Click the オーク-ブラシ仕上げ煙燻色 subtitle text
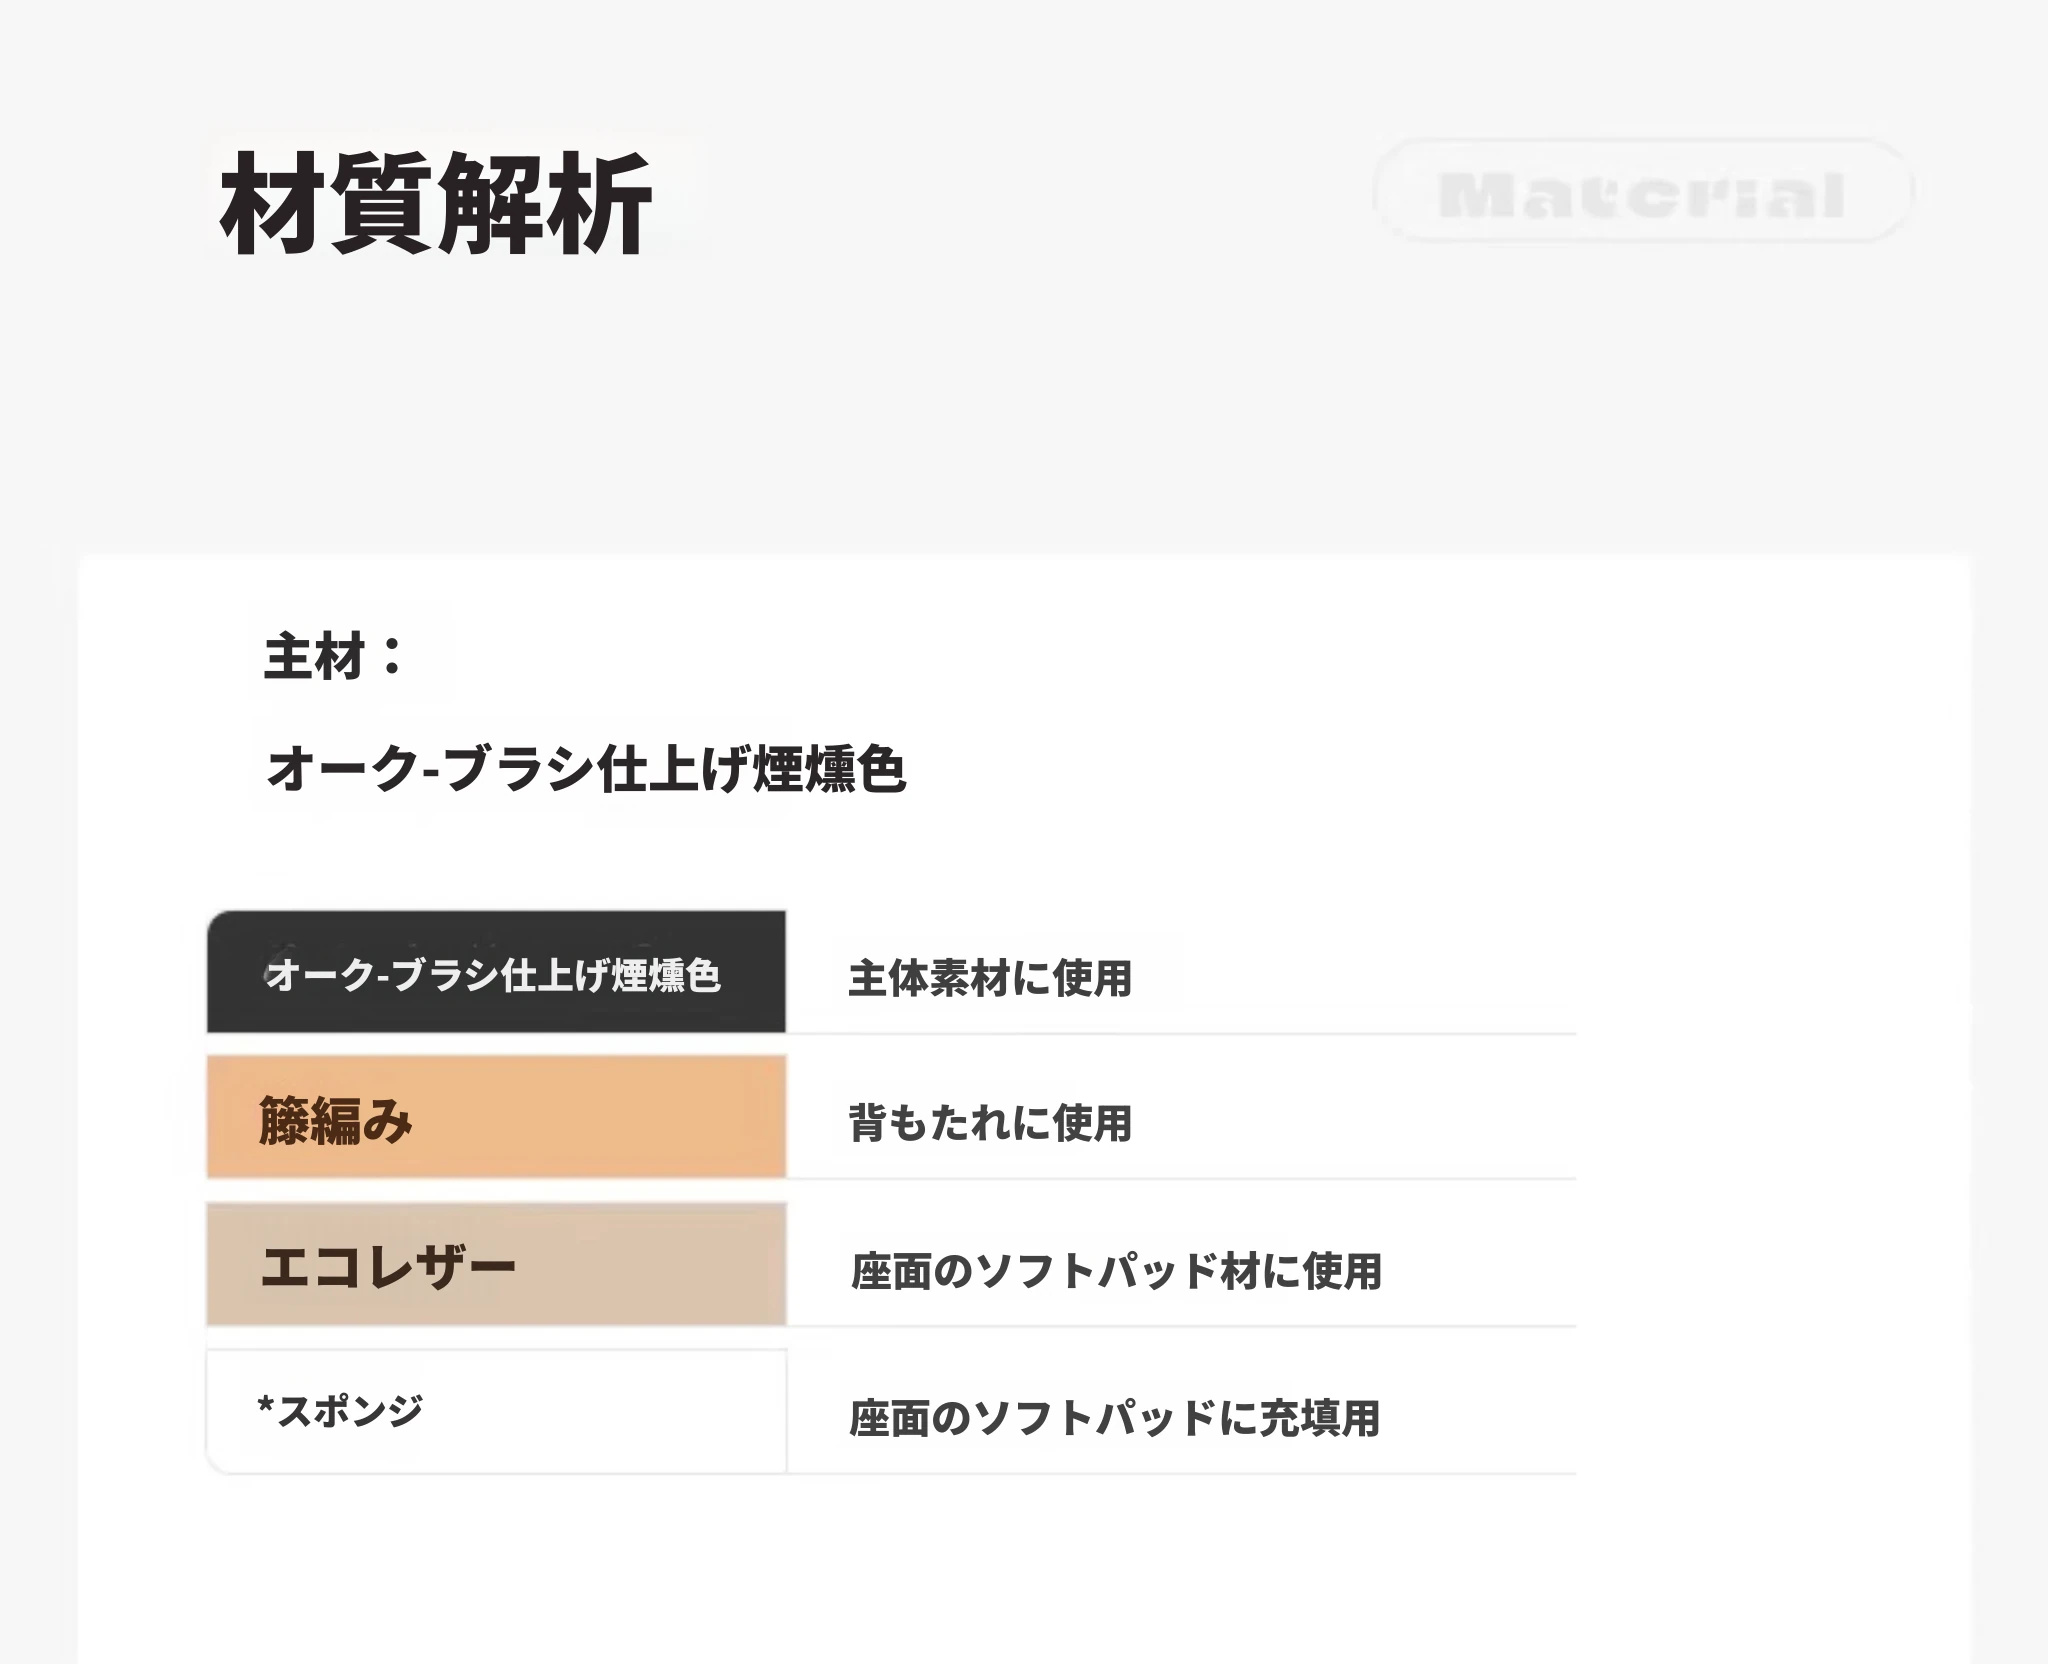The height and width of the screenshot is (1664, 2048). pyautogui.click(x=585, y=769)
